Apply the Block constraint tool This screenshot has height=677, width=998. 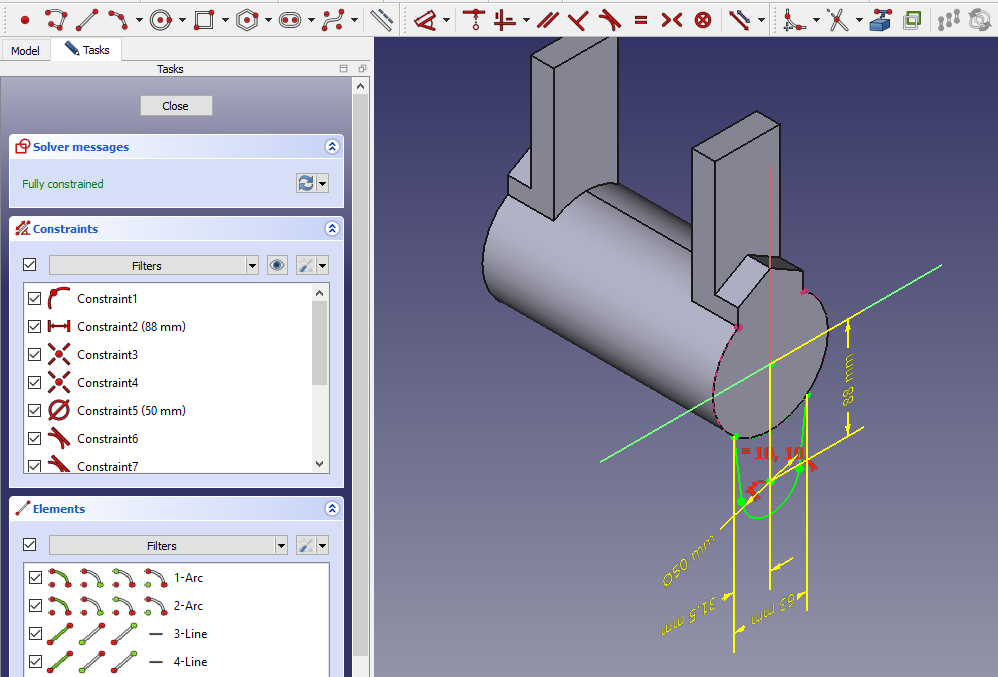(x=703, y=19)
